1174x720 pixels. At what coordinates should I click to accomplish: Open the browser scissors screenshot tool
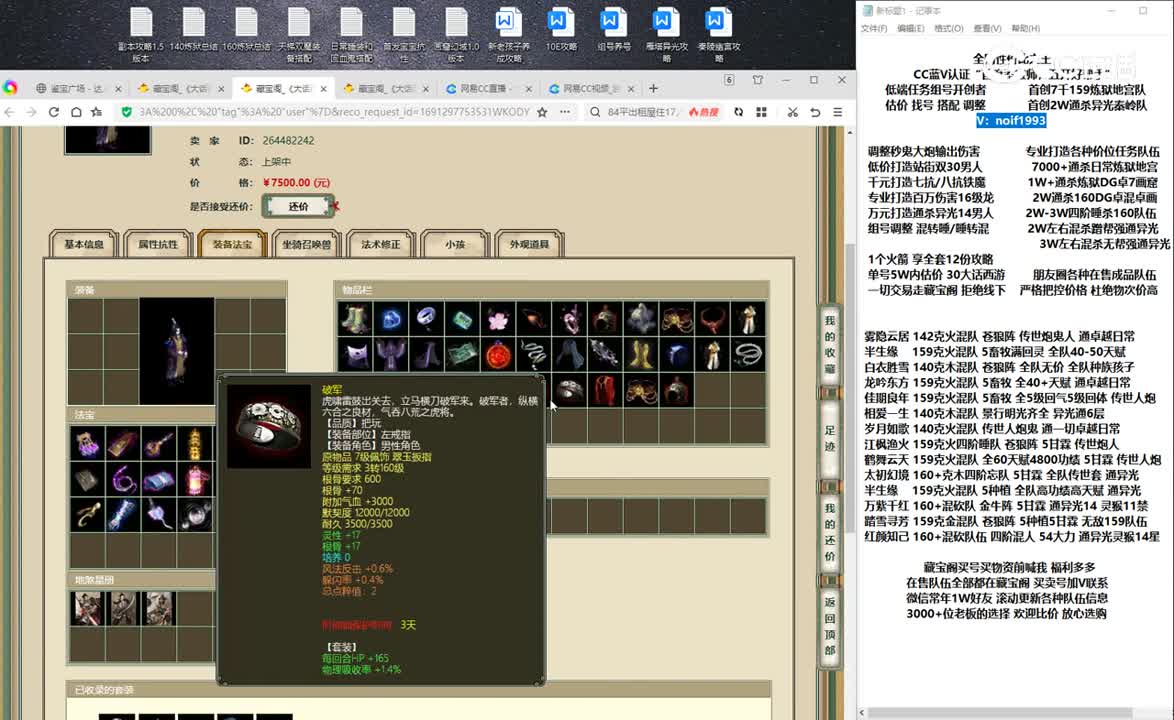[x=792, y=112]
